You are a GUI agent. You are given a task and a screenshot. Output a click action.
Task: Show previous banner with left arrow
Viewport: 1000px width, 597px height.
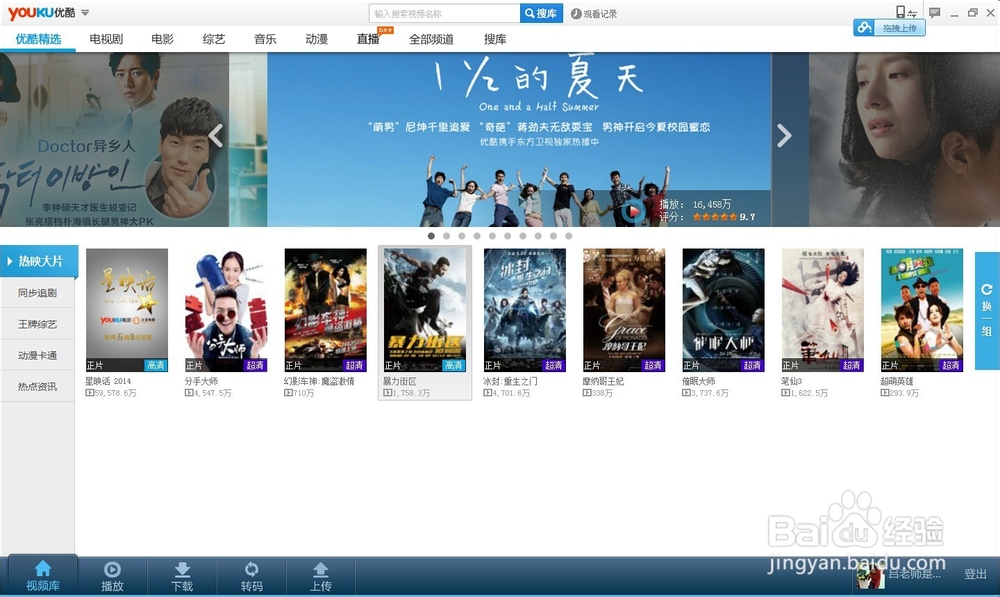coord(216,135)
